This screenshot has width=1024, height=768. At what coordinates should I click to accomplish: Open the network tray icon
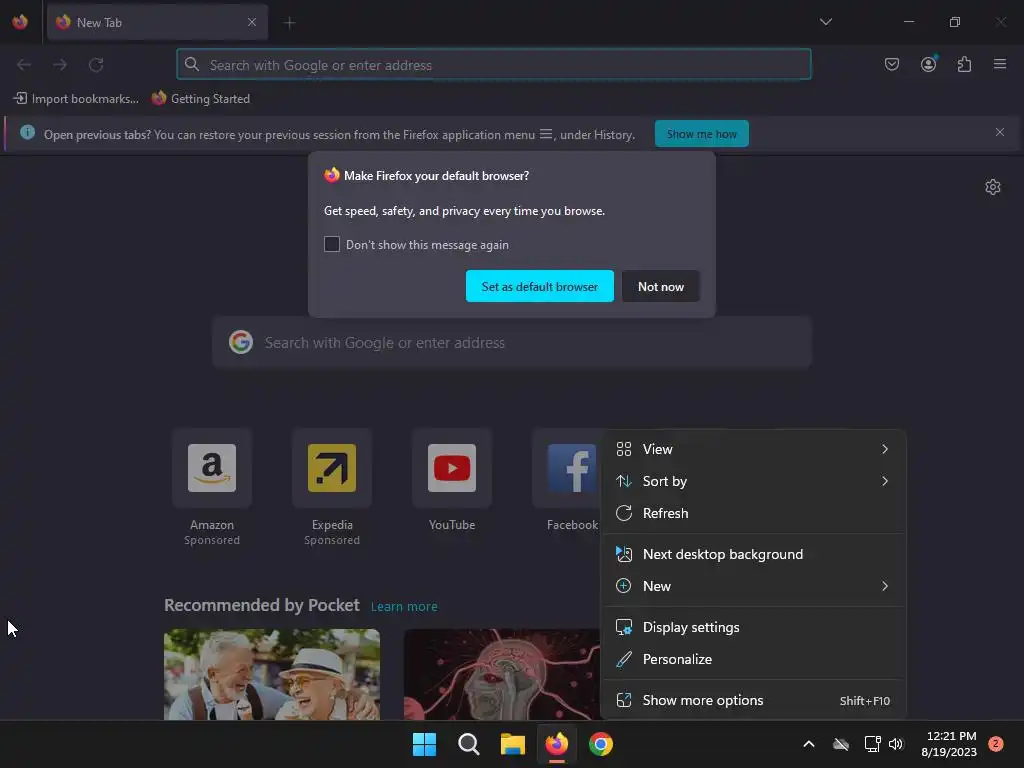click(x=872, y=744)
